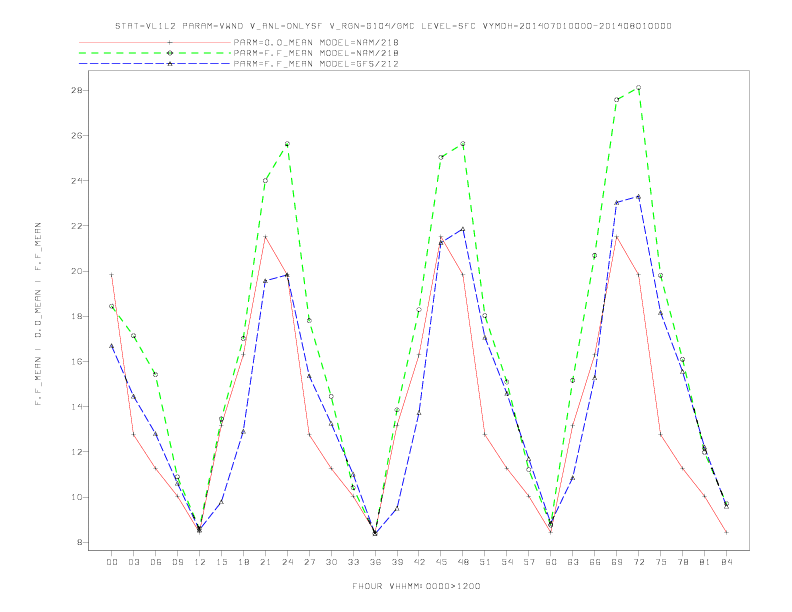Image resolution: width=792 pixels, height=612 pixels.
Task: Click the chart title starting with STAT=VL1L2
Action: point(393,26)
